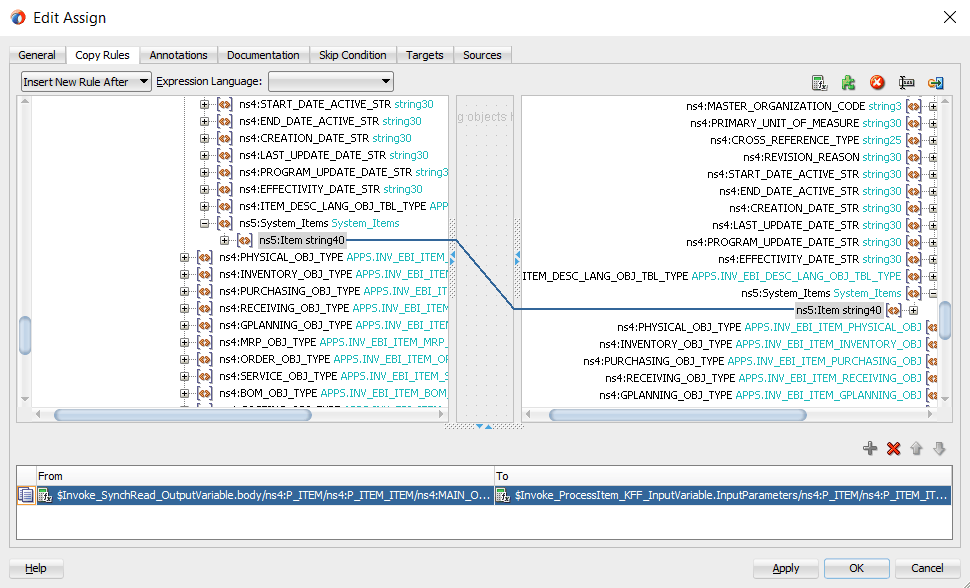This screenshot has height=588, width=970.
Task: Open the Documentation tab
Action: [x=263, y=55]
